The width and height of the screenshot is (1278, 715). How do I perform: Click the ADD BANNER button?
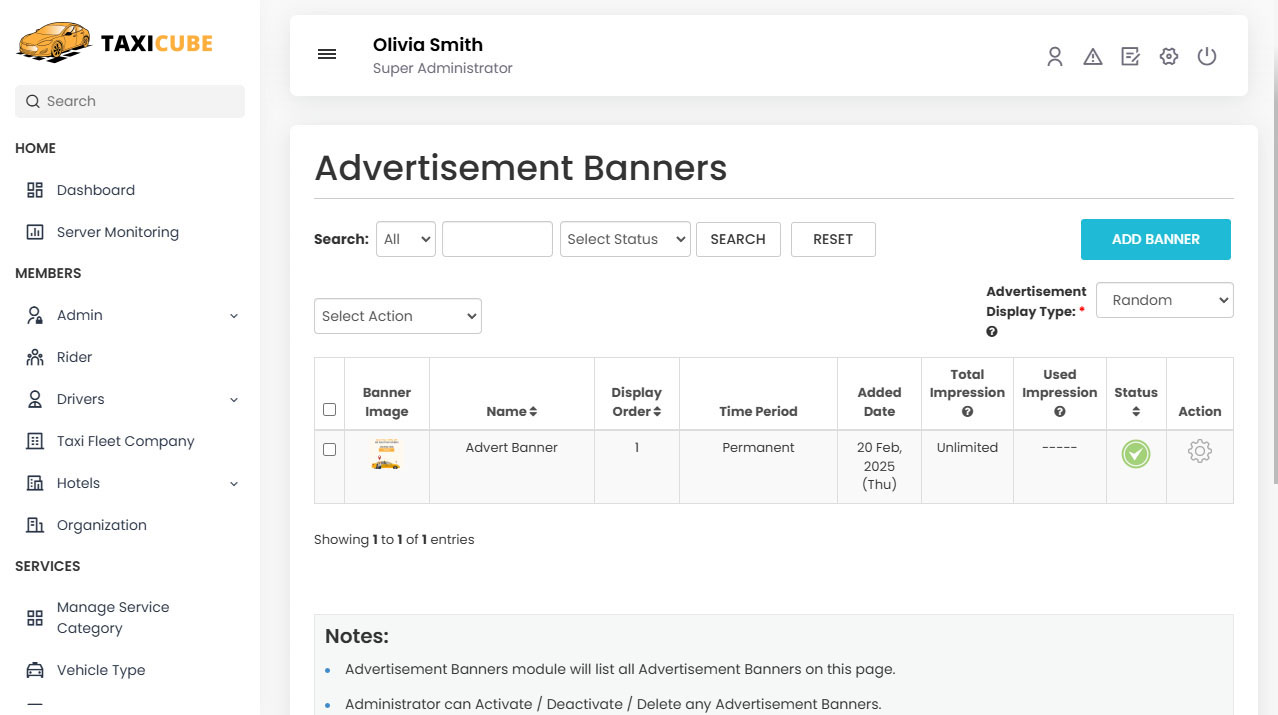[1155, 240]
